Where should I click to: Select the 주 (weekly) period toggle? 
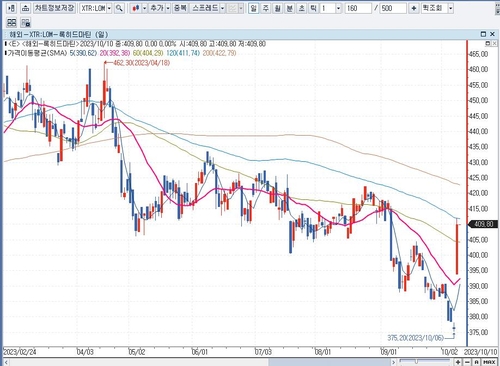point(266,8)
